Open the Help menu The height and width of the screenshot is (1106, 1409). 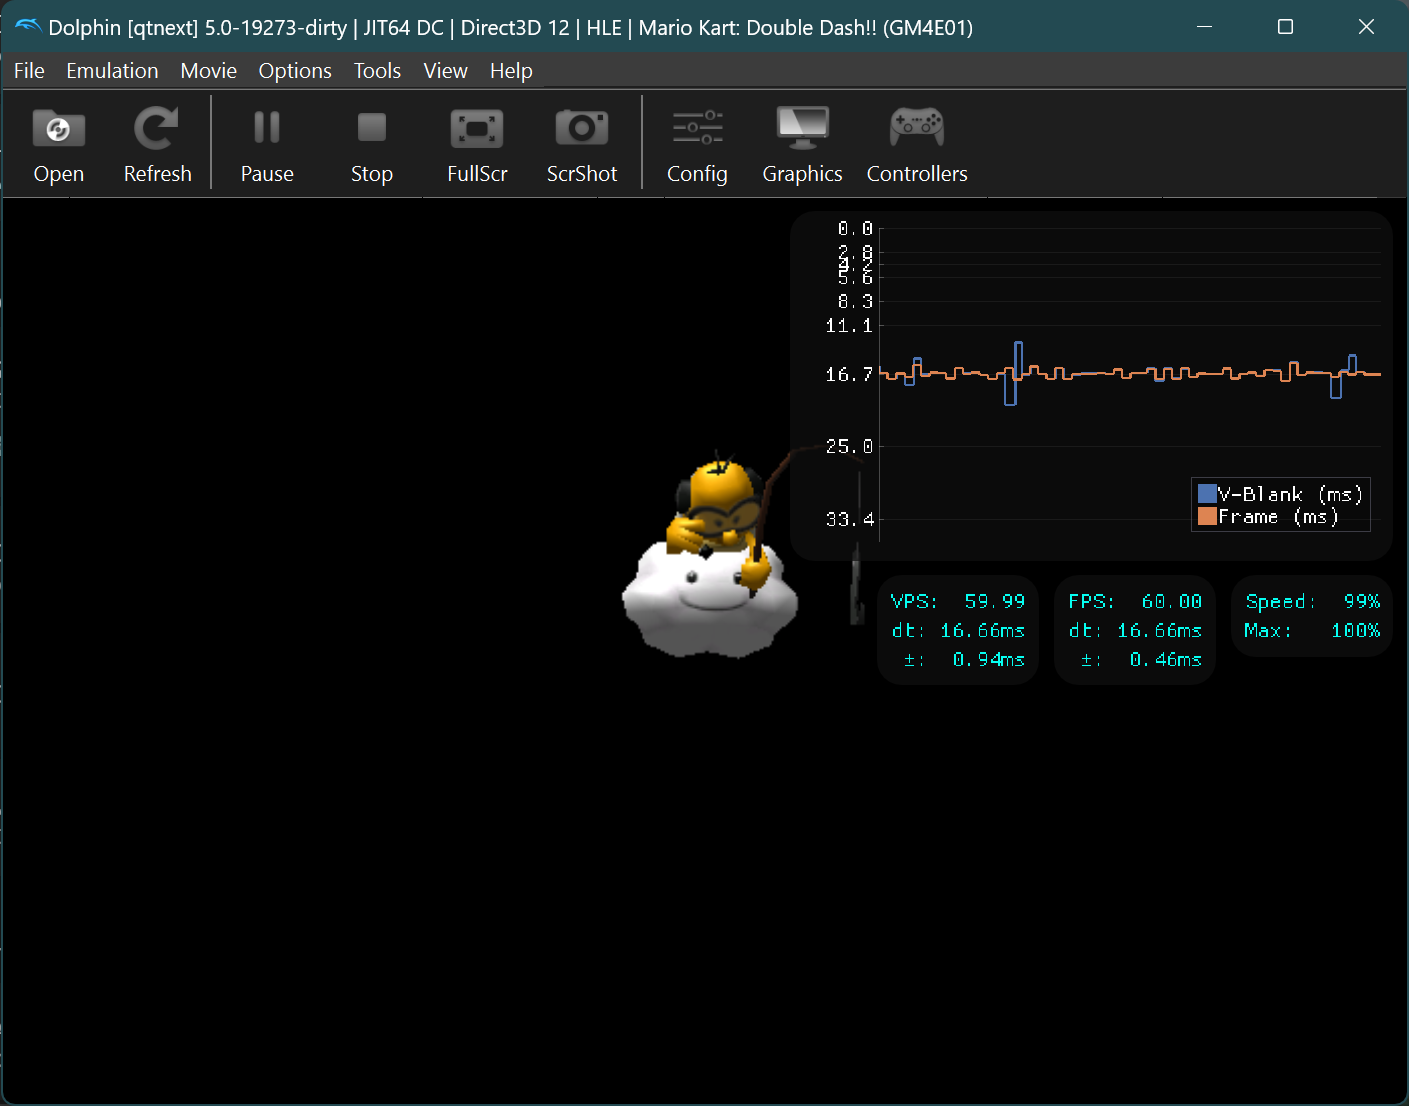coord(511,71)
